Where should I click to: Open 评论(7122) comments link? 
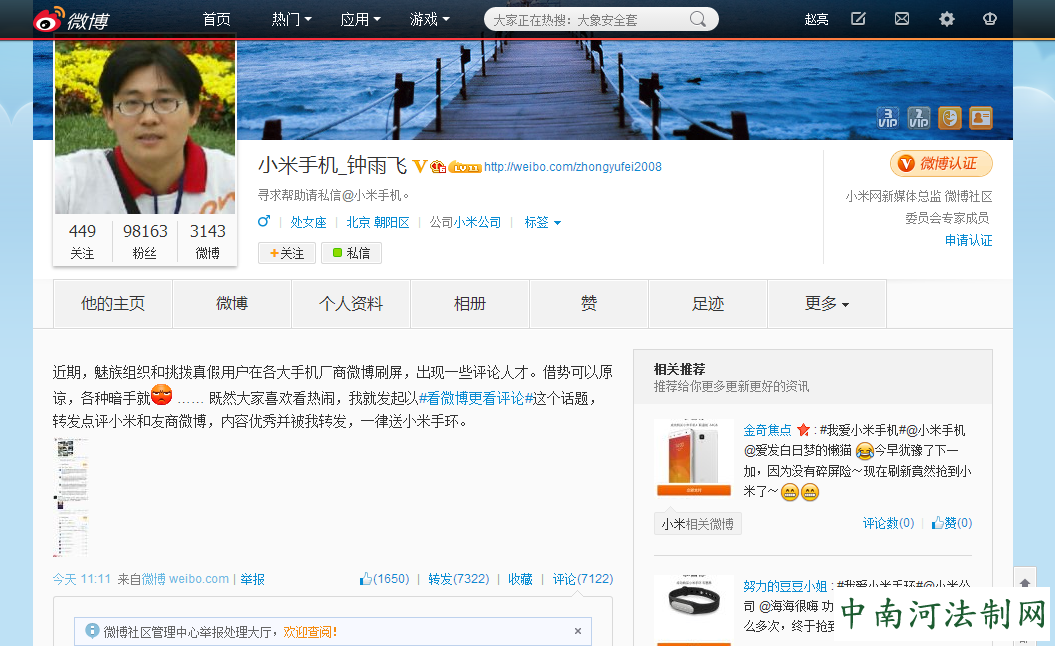pos(583,579)
